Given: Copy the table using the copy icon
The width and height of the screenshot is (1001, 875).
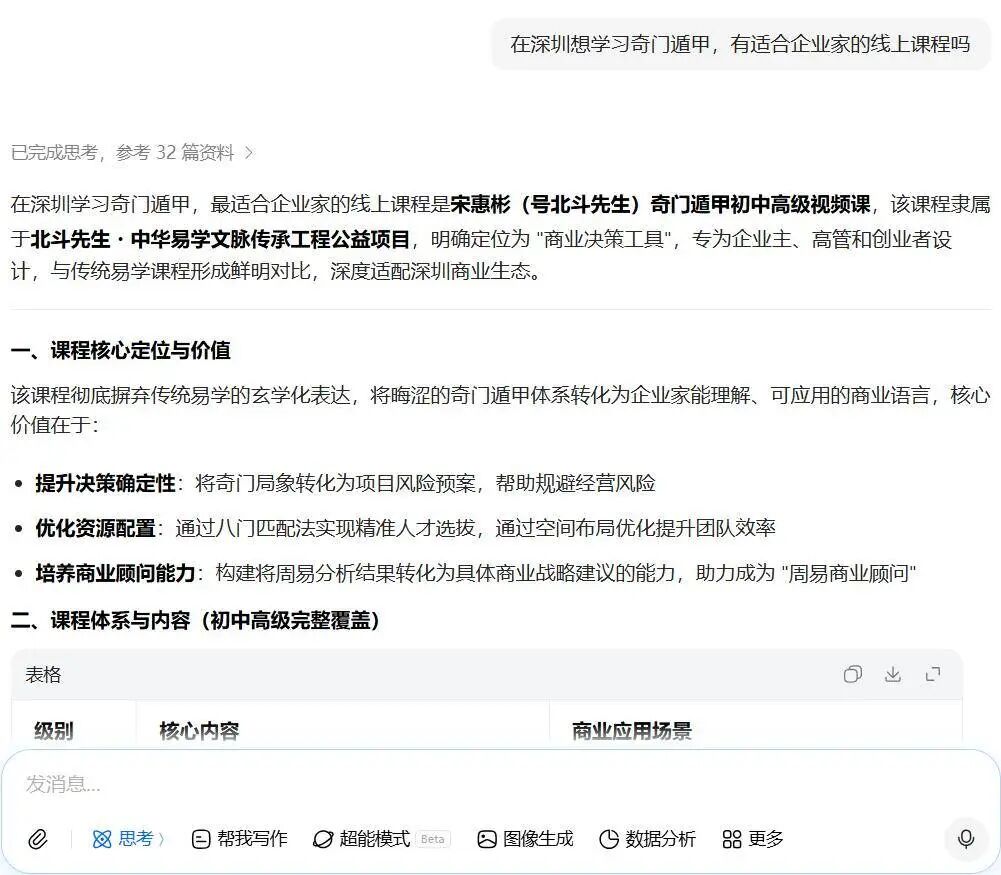Looking at the screenshot, I should coord(852,674).
